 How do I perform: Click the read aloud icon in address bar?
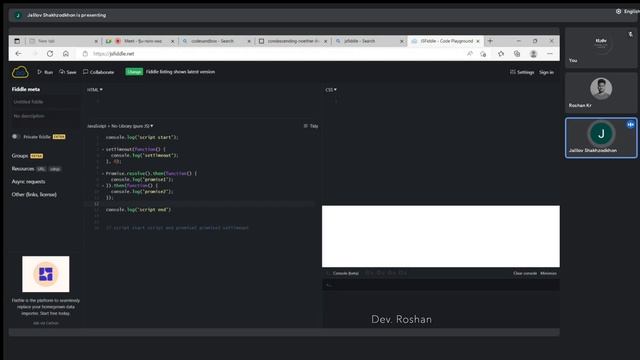tap(470, 53)
